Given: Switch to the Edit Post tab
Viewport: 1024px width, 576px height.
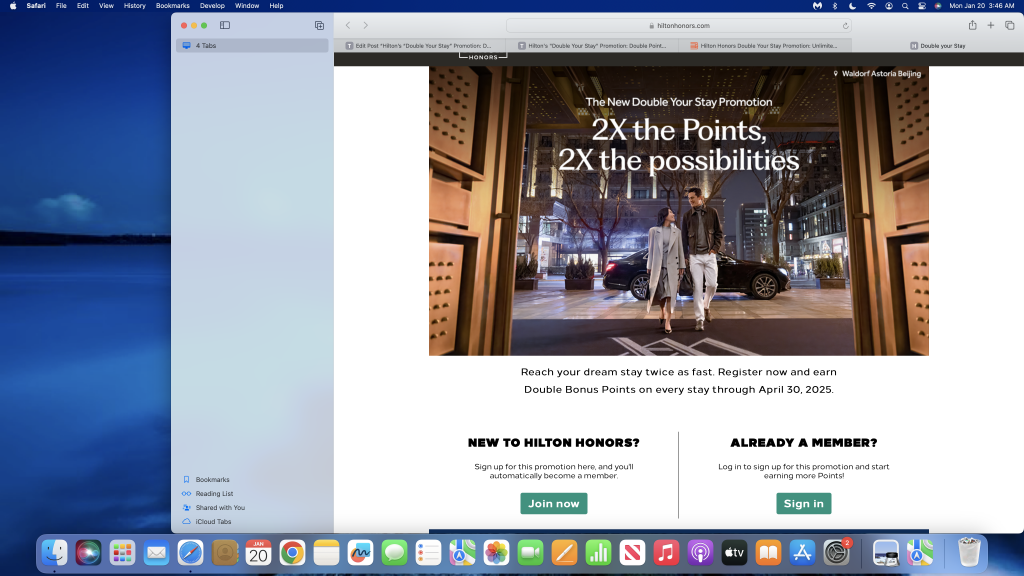Looking at the screenshot, I should (x=421, y=46).
